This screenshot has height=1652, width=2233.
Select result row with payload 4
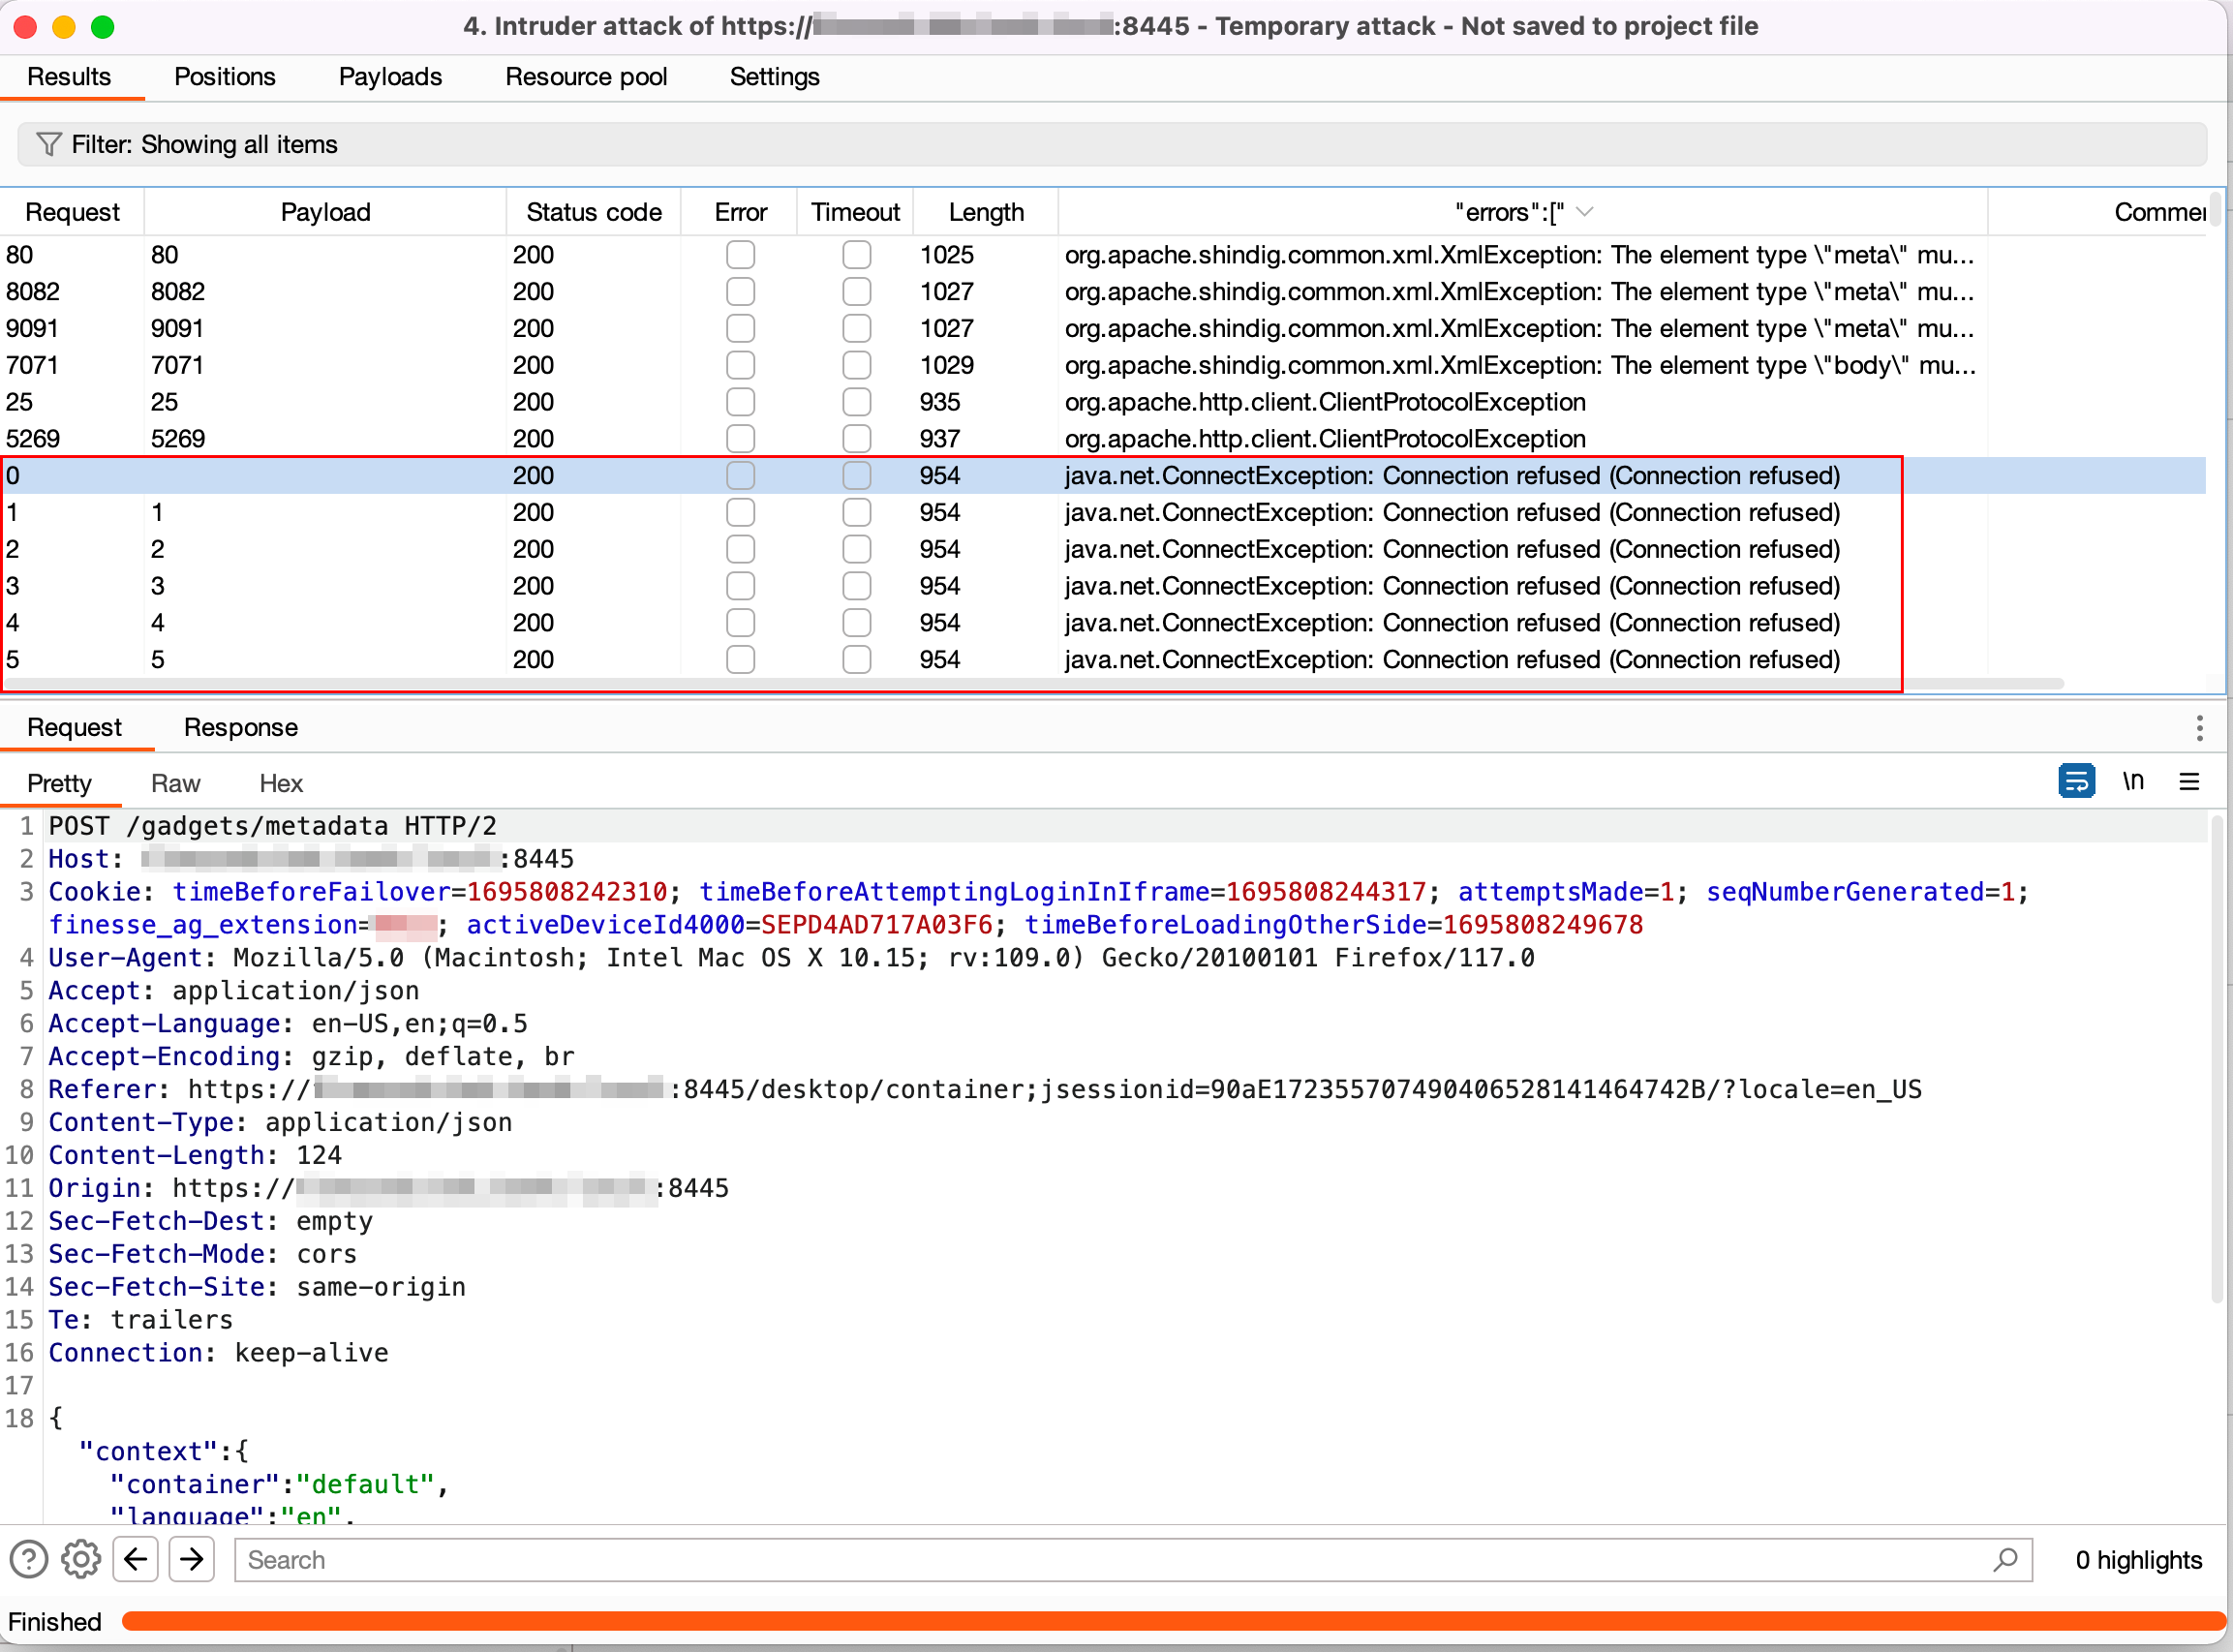1103,623
